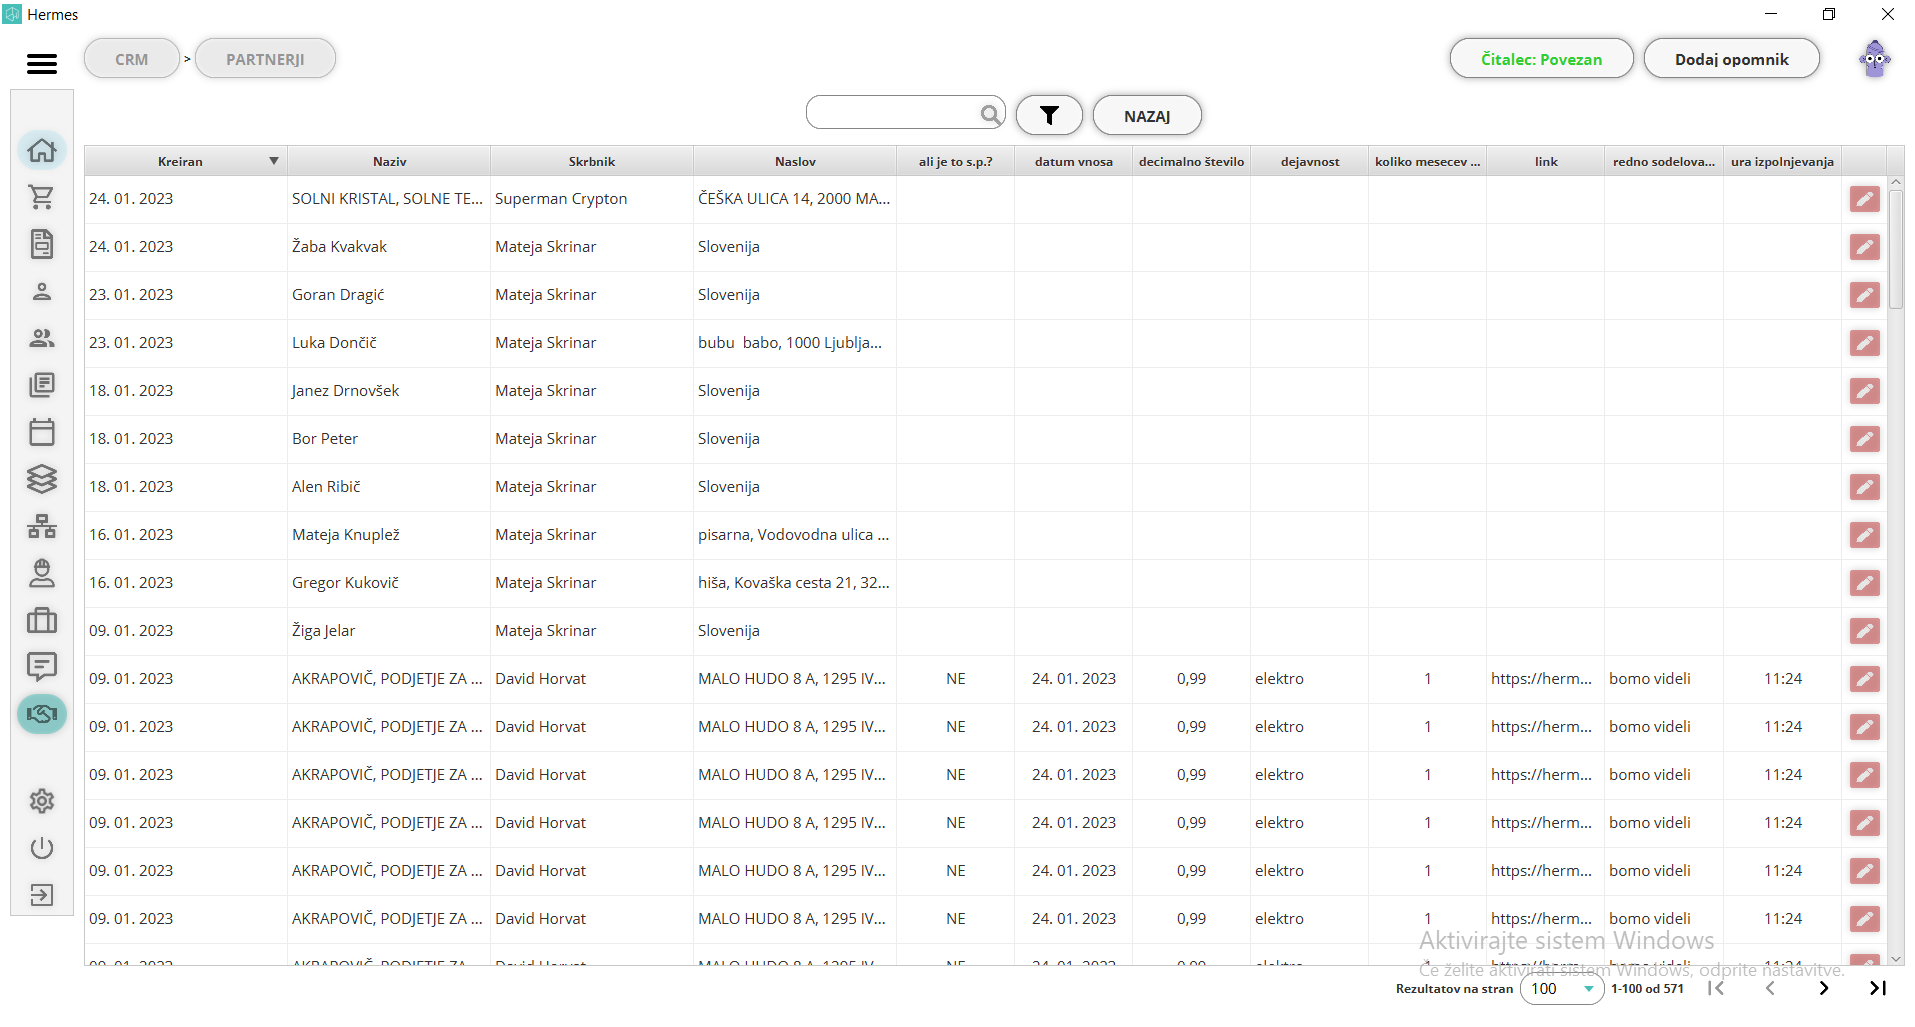Image resolution: width=1915 pixels, height=1027 pixels.
Task: Go to next results page
Action: click(1823, 988)
